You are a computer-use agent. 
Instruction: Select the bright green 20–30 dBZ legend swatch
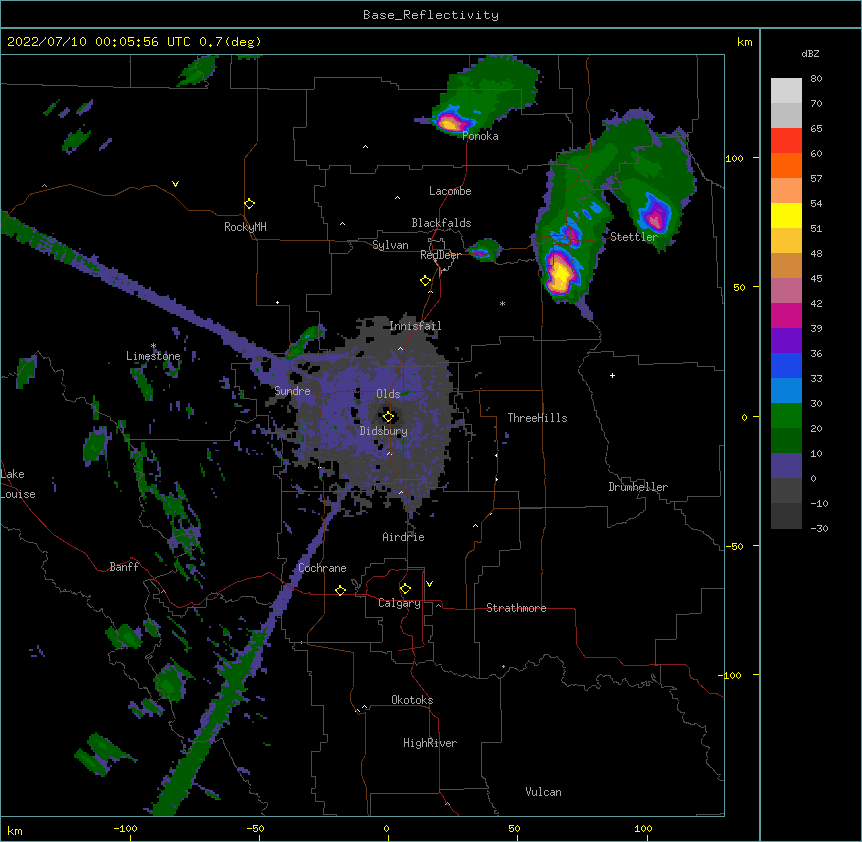pos(786,416)
